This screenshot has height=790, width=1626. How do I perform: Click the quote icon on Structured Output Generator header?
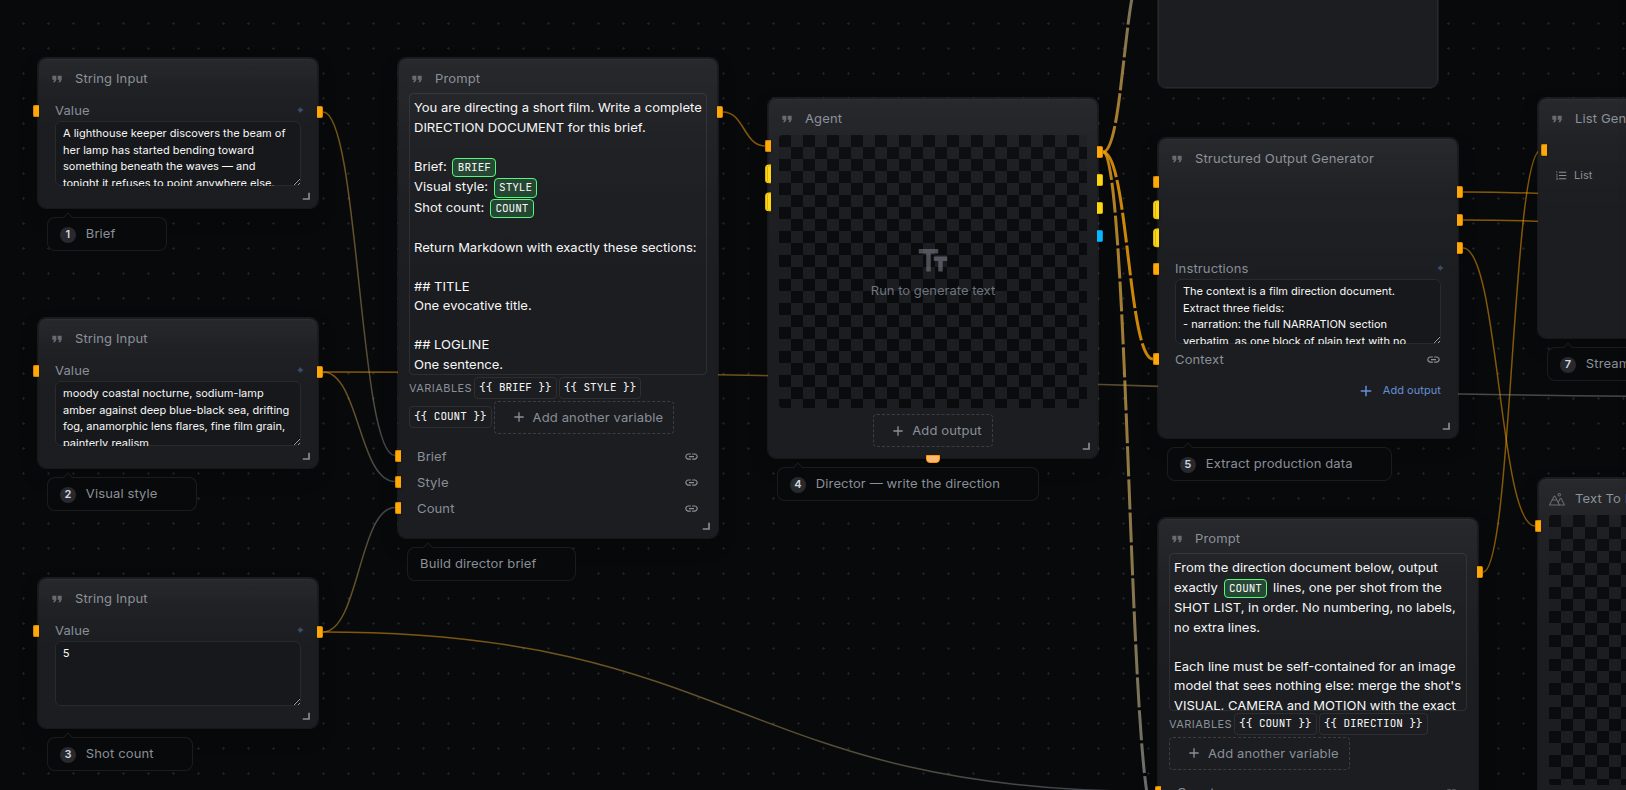[1177, 159]
